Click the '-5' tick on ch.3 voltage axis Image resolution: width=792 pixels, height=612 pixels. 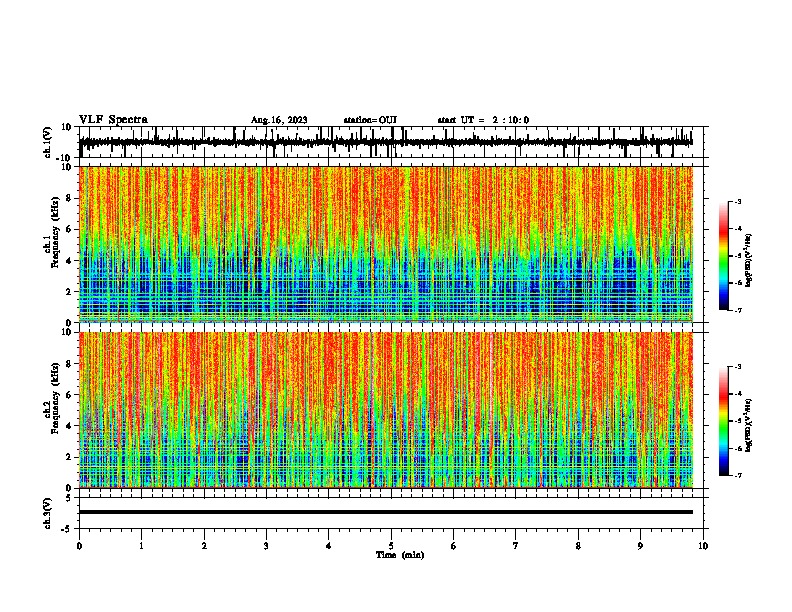tap(68, 529)
